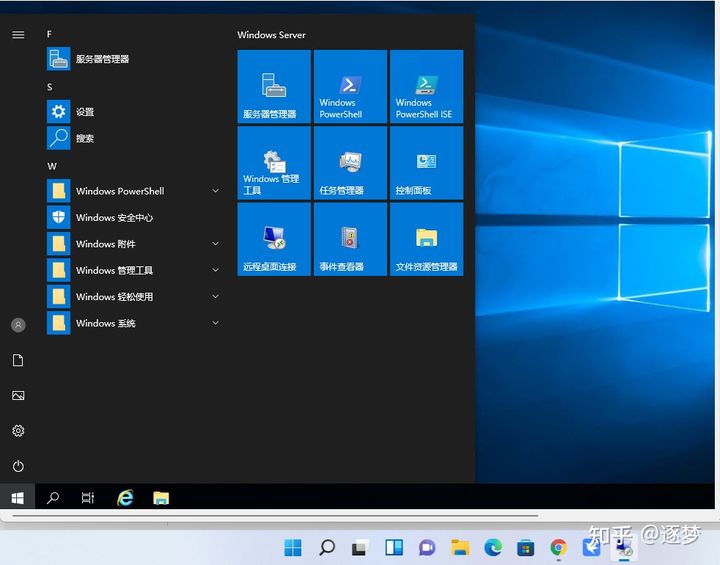Open Documents from the Start rail

[x=18, y=360]
